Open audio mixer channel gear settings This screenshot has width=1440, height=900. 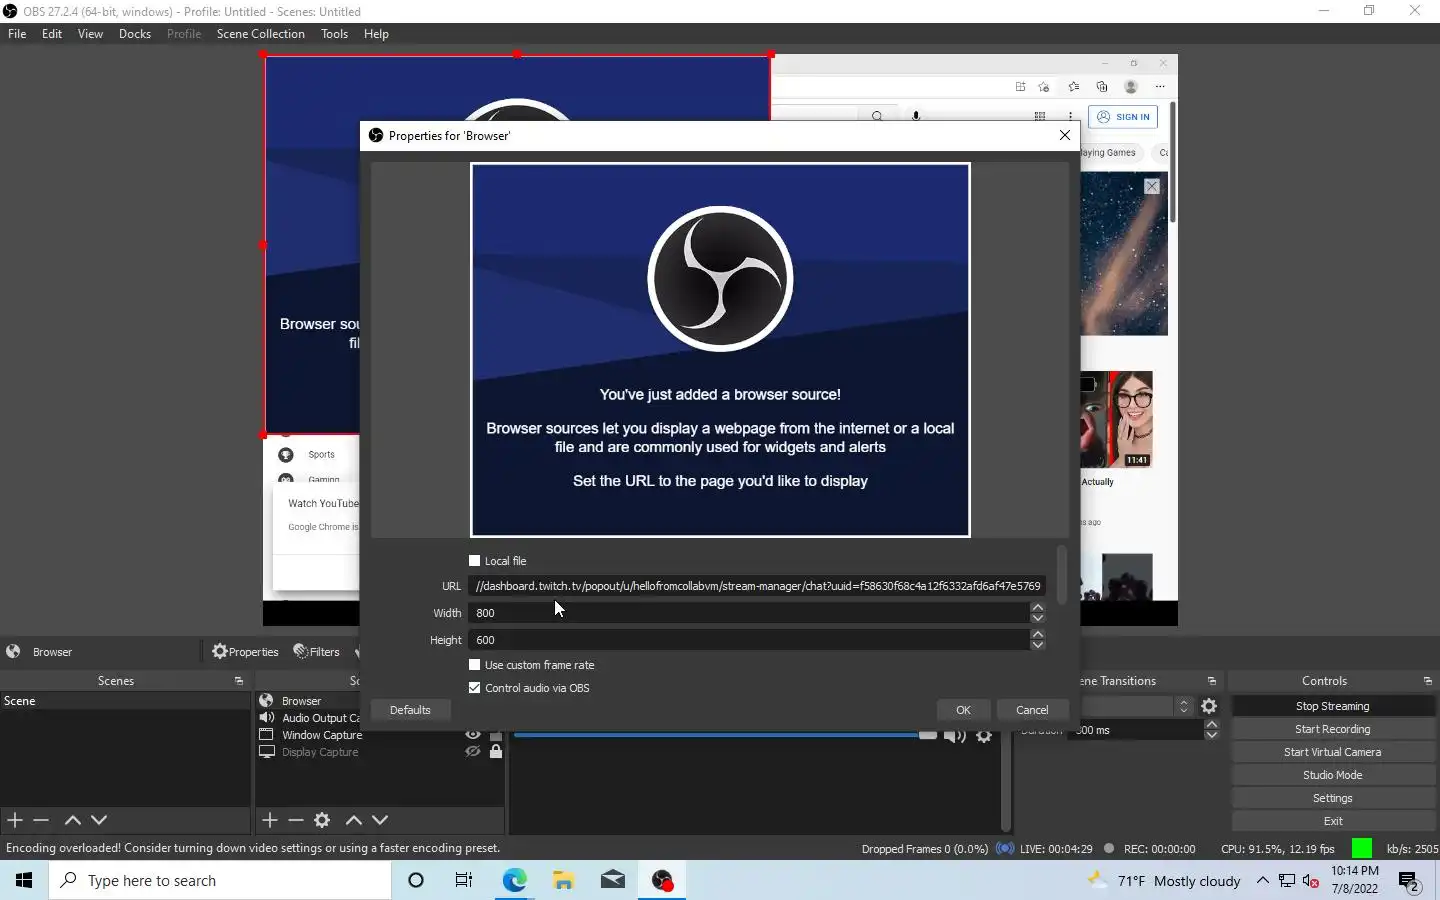pyautogui.click(x=984, y=736)
